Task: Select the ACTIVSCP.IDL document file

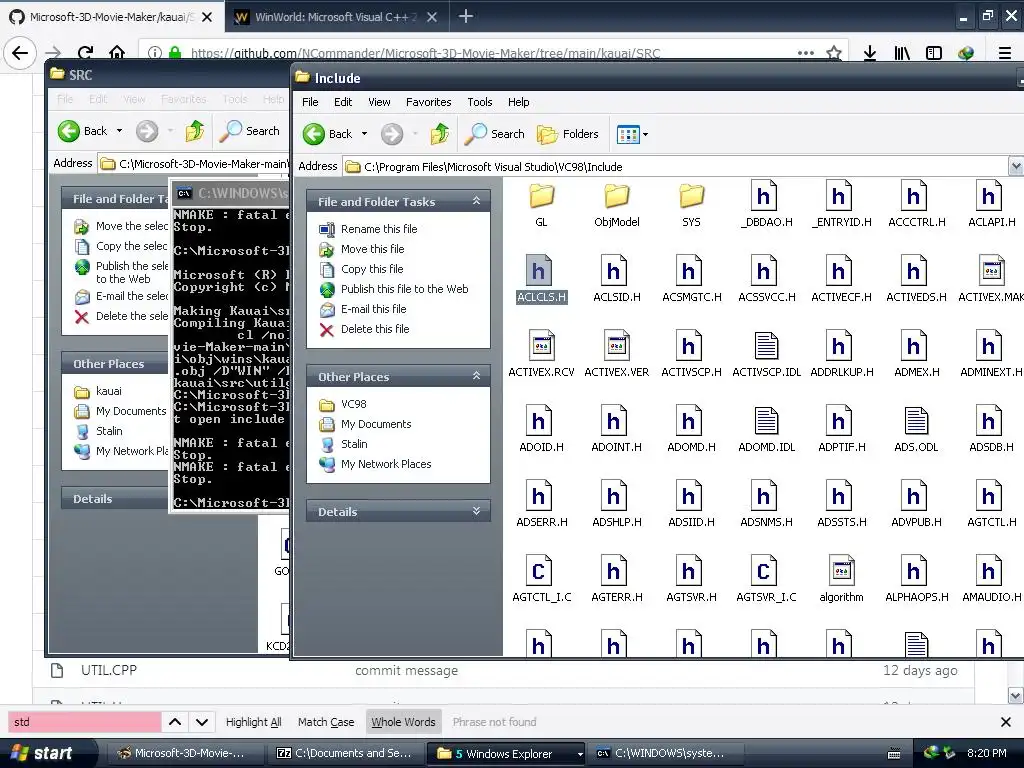Action: click(767, 354)
